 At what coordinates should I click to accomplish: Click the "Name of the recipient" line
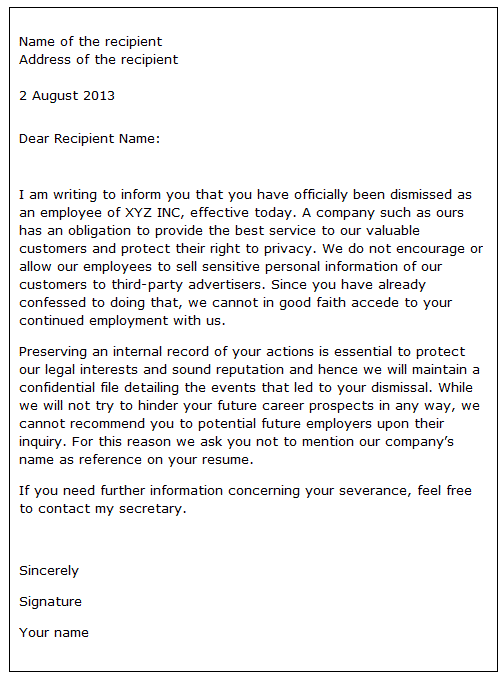pyautogui.click(x=90, y=42)
